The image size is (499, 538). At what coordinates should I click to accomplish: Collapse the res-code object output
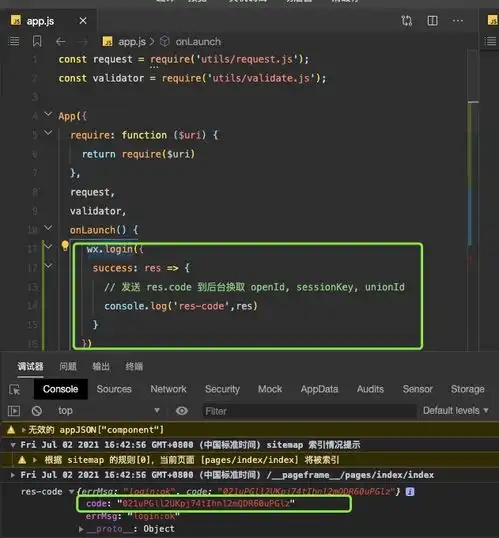tap(71, 492)
